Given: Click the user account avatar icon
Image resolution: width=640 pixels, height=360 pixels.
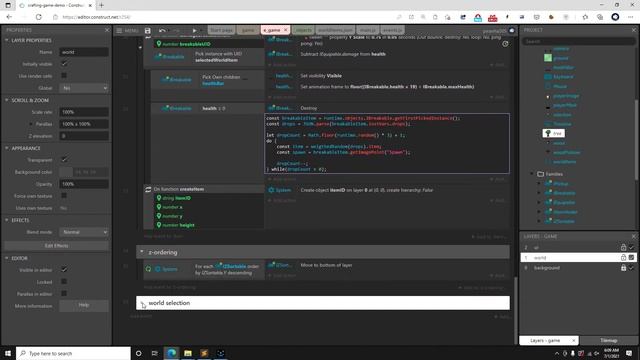Looking at the screenshot, I should pyautogui.click(x=512, y=31).
